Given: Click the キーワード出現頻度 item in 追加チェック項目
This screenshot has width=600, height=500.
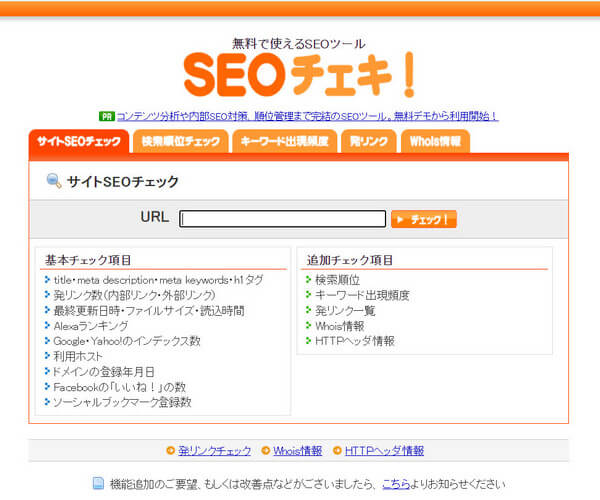Looking at the screenshot, I should [x=362, y=295].
